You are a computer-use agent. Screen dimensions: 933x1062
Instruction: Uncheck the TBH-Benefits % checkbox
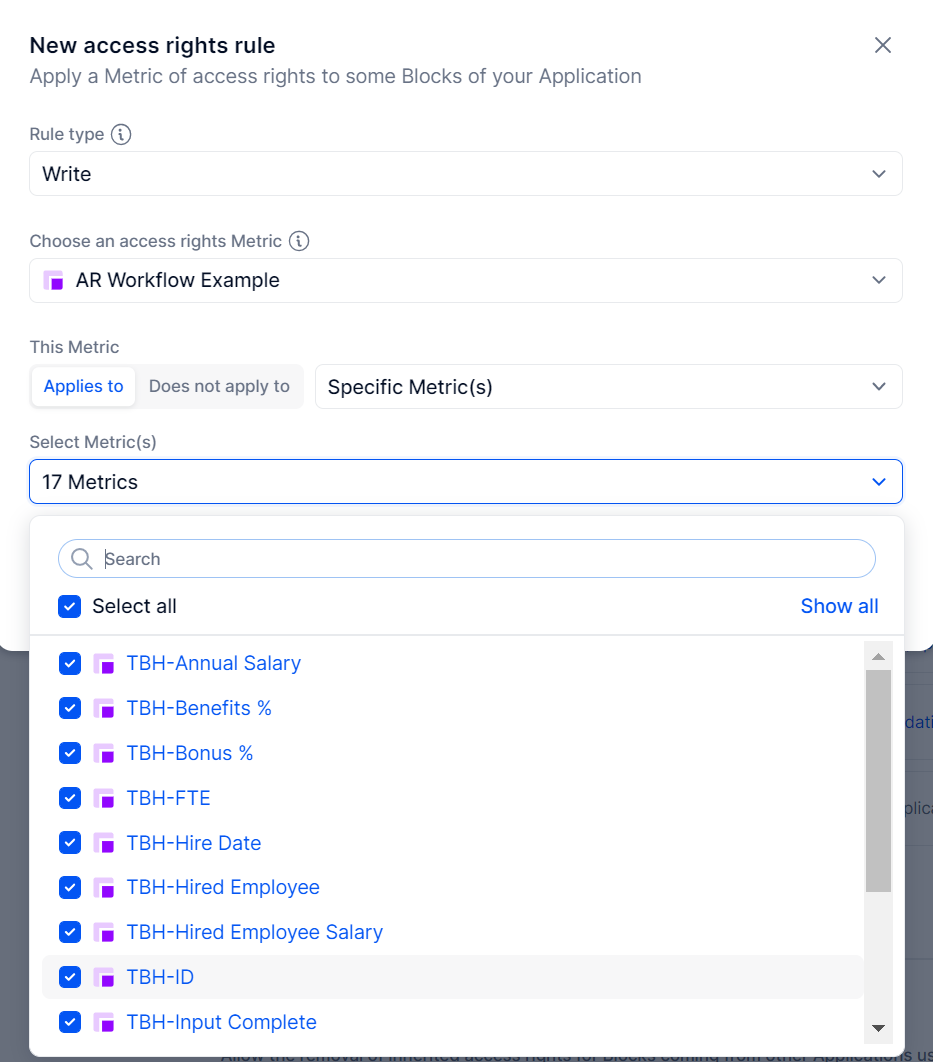pyautogui.click(x=70, y=708)
